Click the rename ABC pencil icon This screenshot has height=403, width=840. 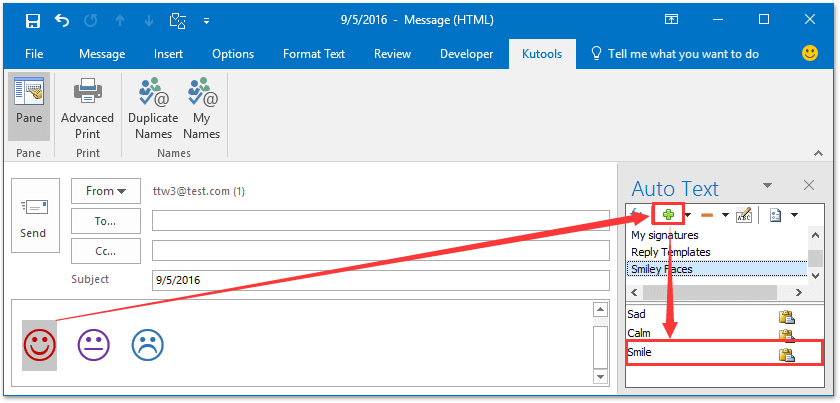coord(743,214)
